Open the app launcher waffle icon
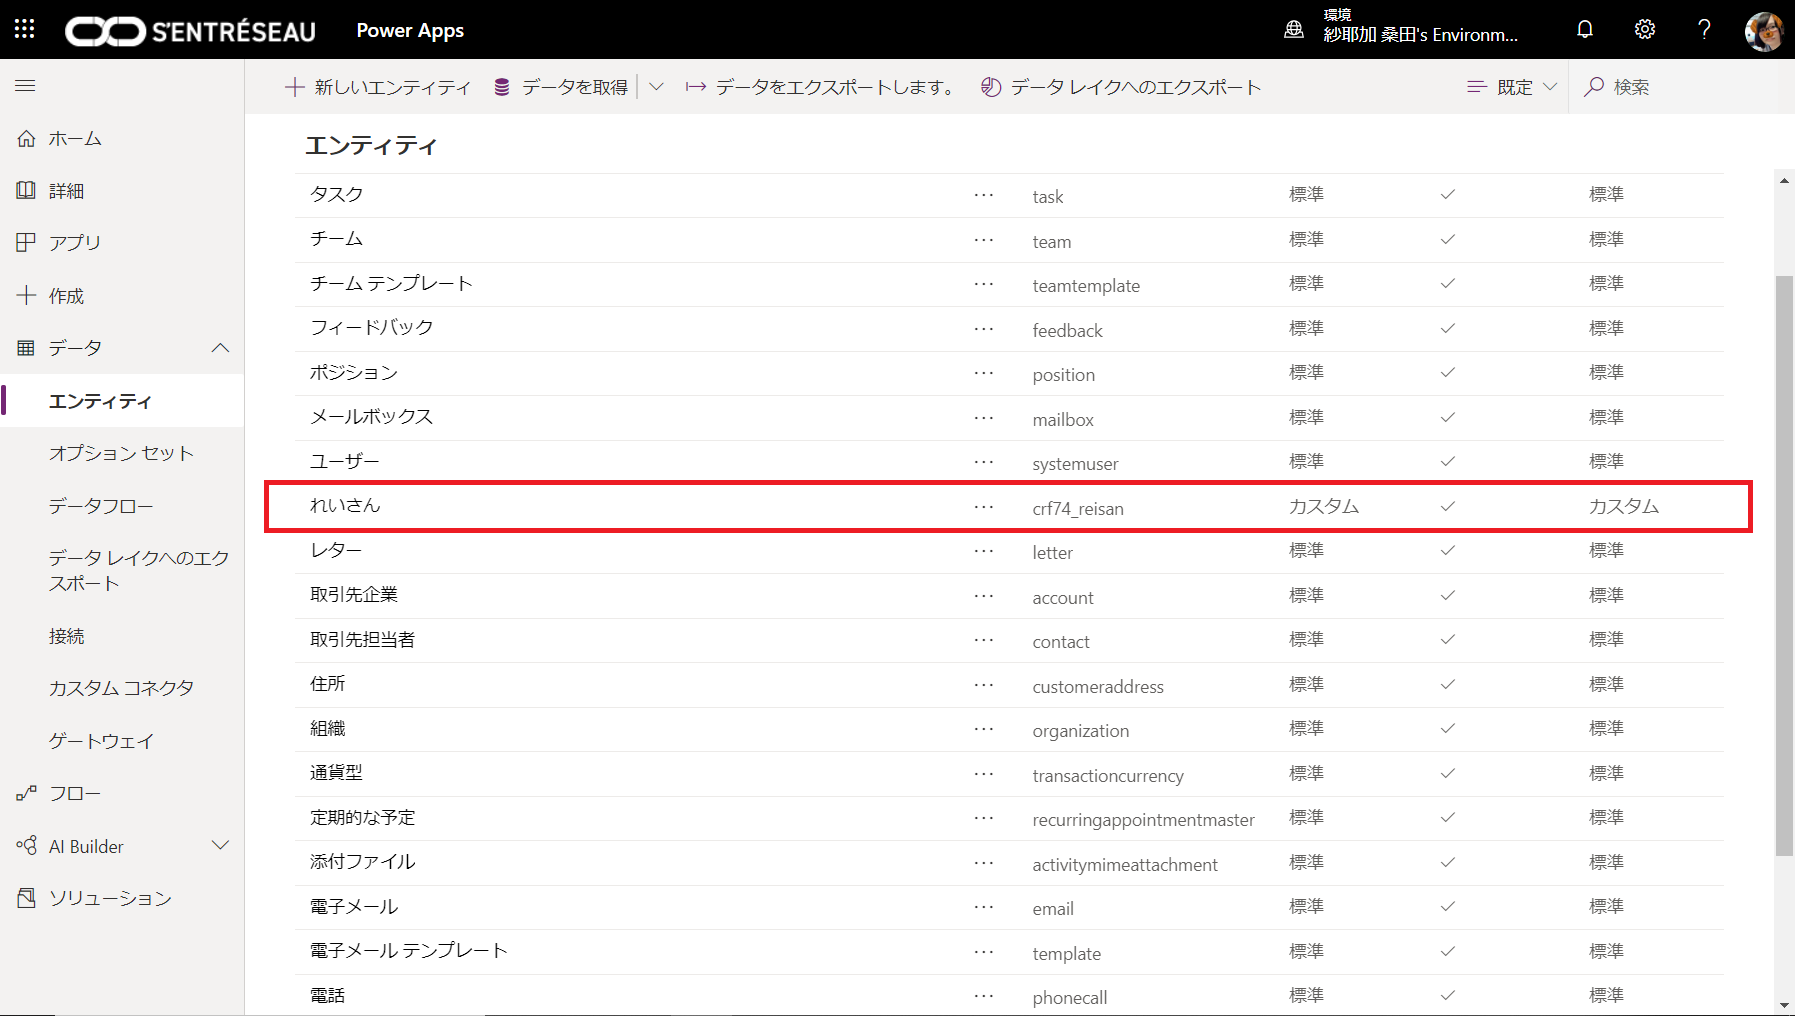Viewport: 1795px width, 1016px height. 25,29
